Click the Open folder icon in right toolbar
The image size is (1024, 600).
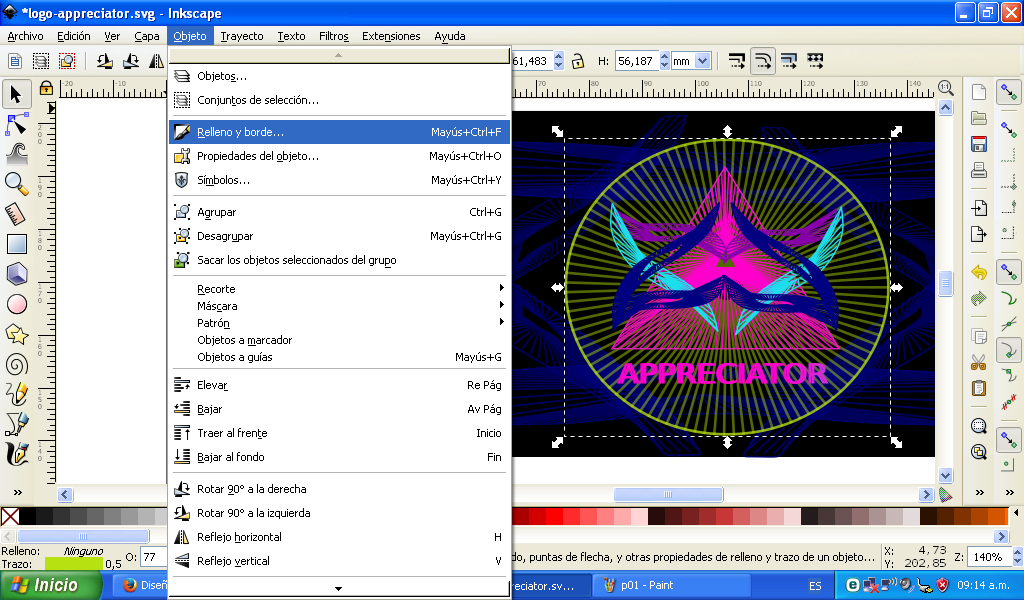(x=978, y=118)
